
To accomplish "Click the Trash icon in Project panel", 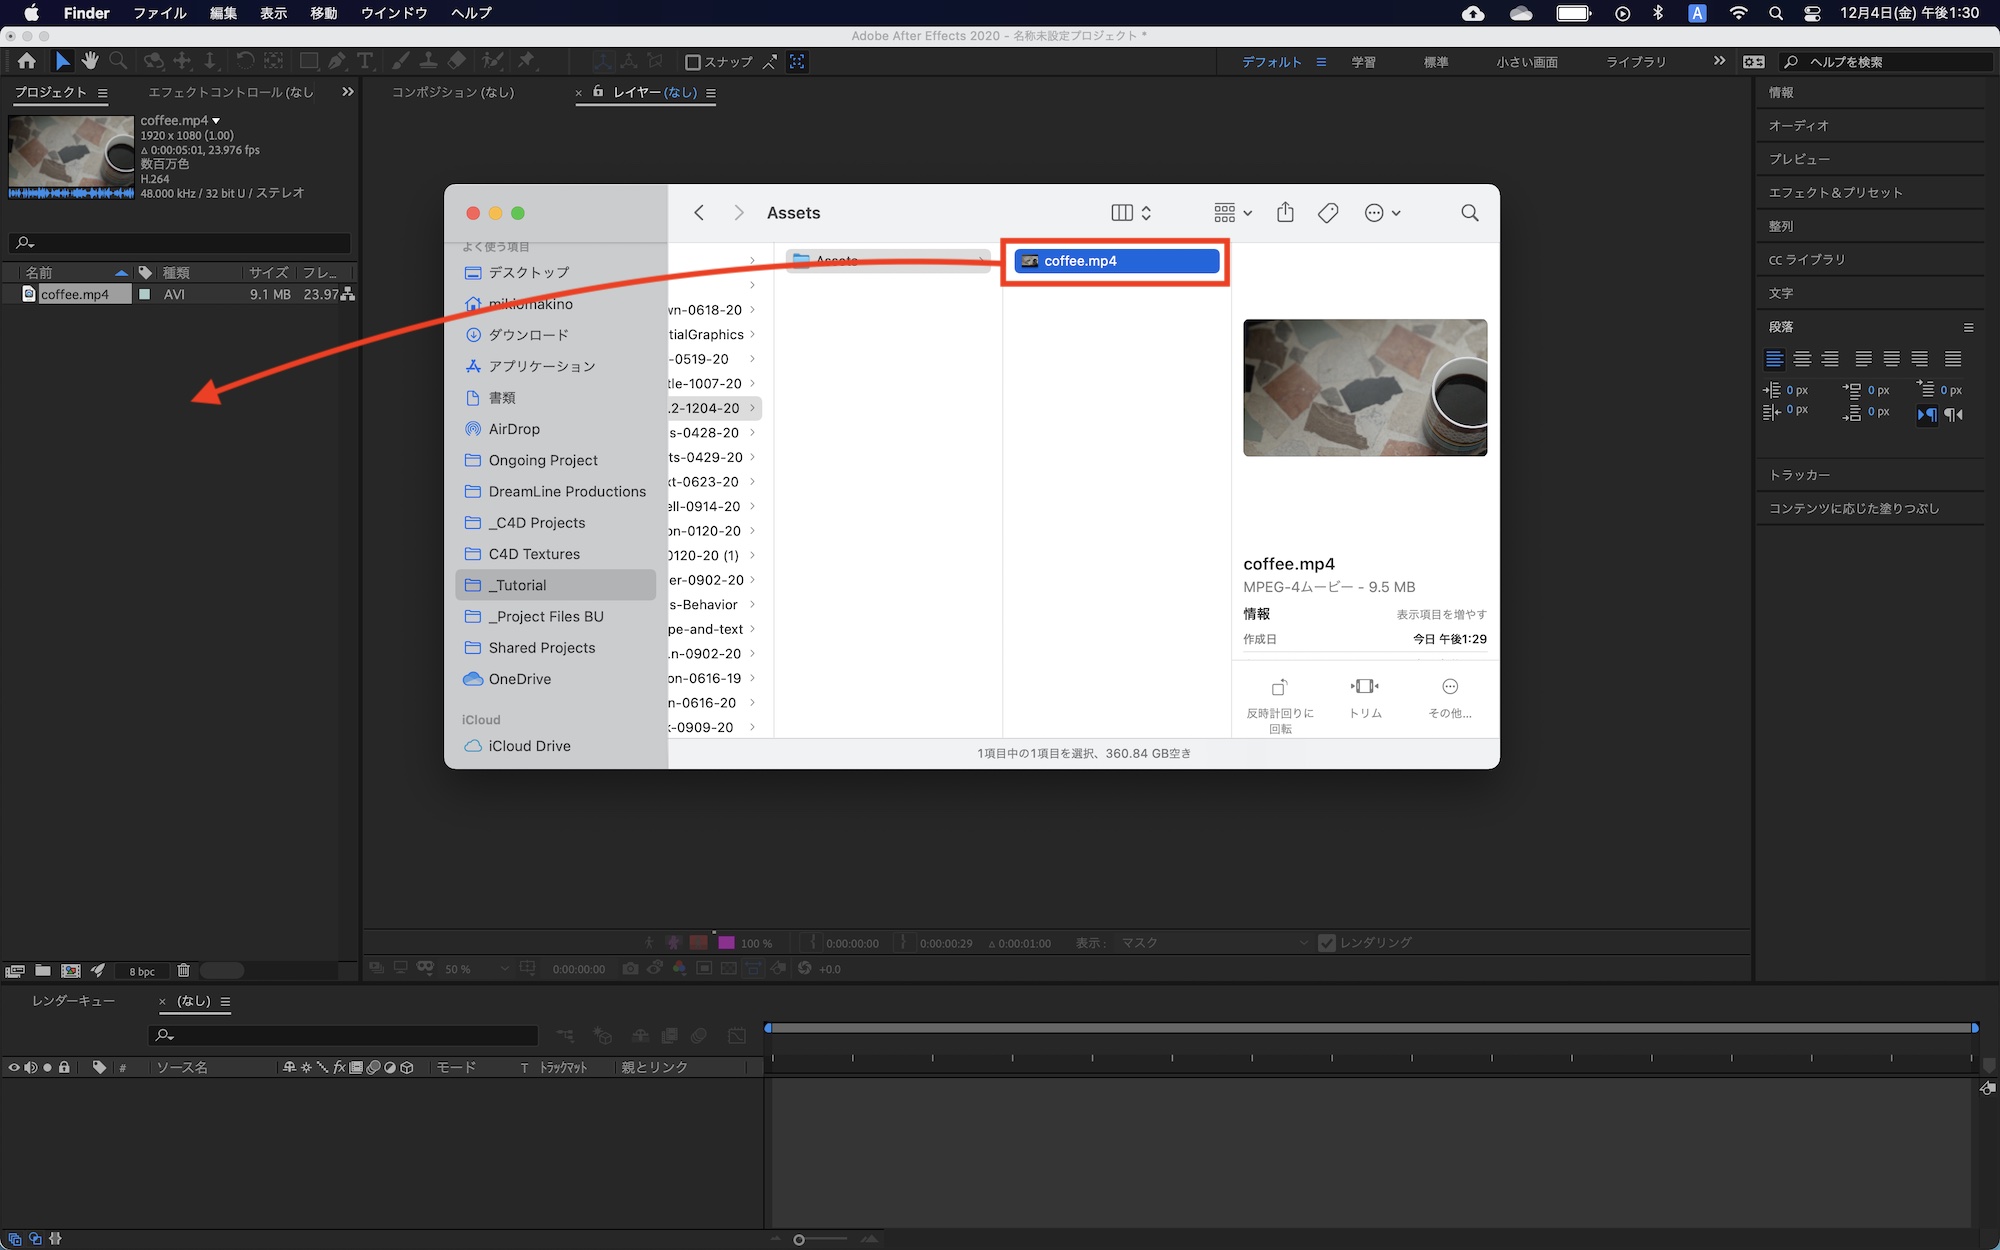I will click(183, 970).
